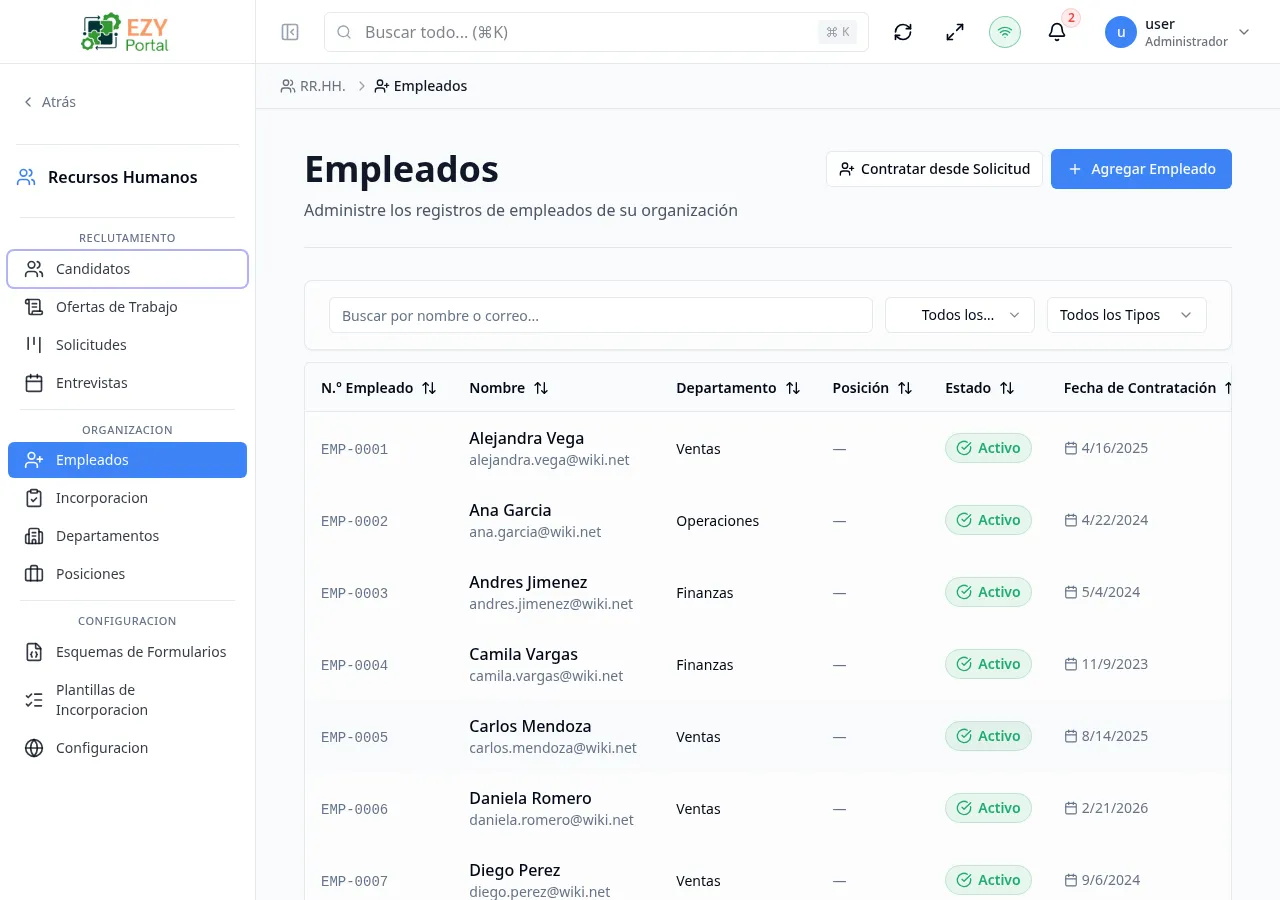Screen dimensions: 1280x900
Task: Click the Incorporacion clipboard icon
Action: [34, 498]
